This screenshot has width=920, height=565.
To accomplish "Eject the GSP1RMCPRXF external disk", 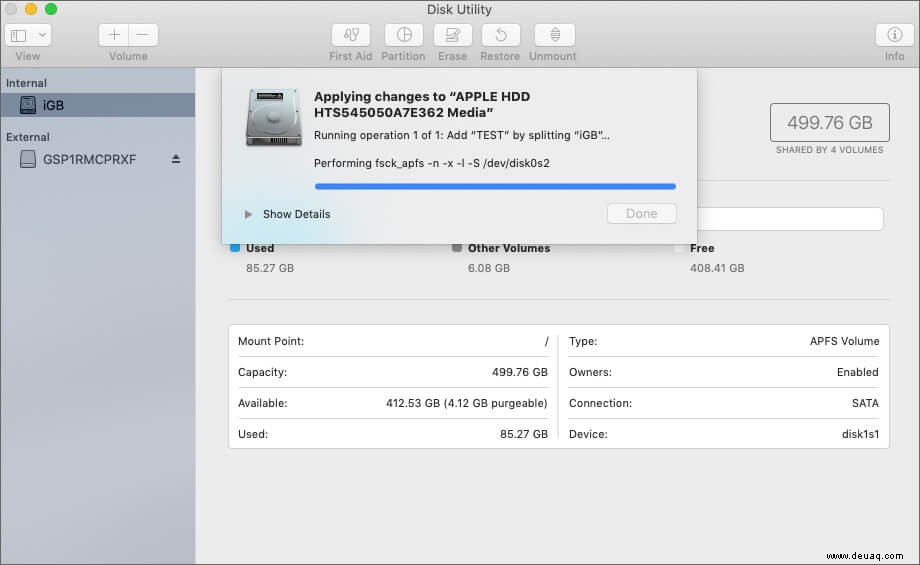I will 175,159.
